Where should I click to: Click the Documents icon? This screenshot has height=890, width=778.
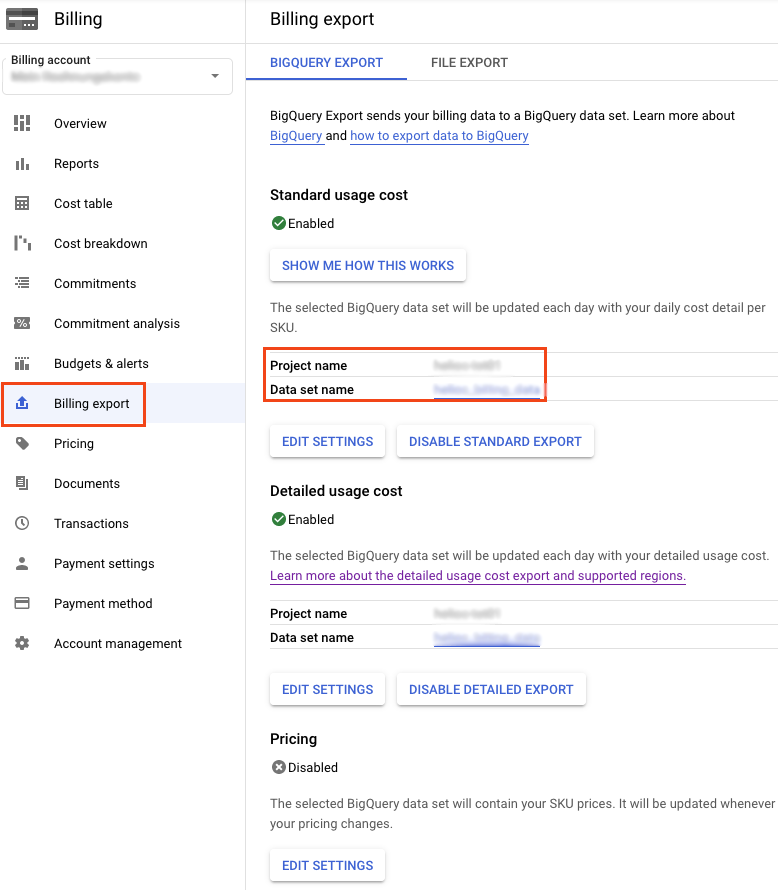[22, 483]
